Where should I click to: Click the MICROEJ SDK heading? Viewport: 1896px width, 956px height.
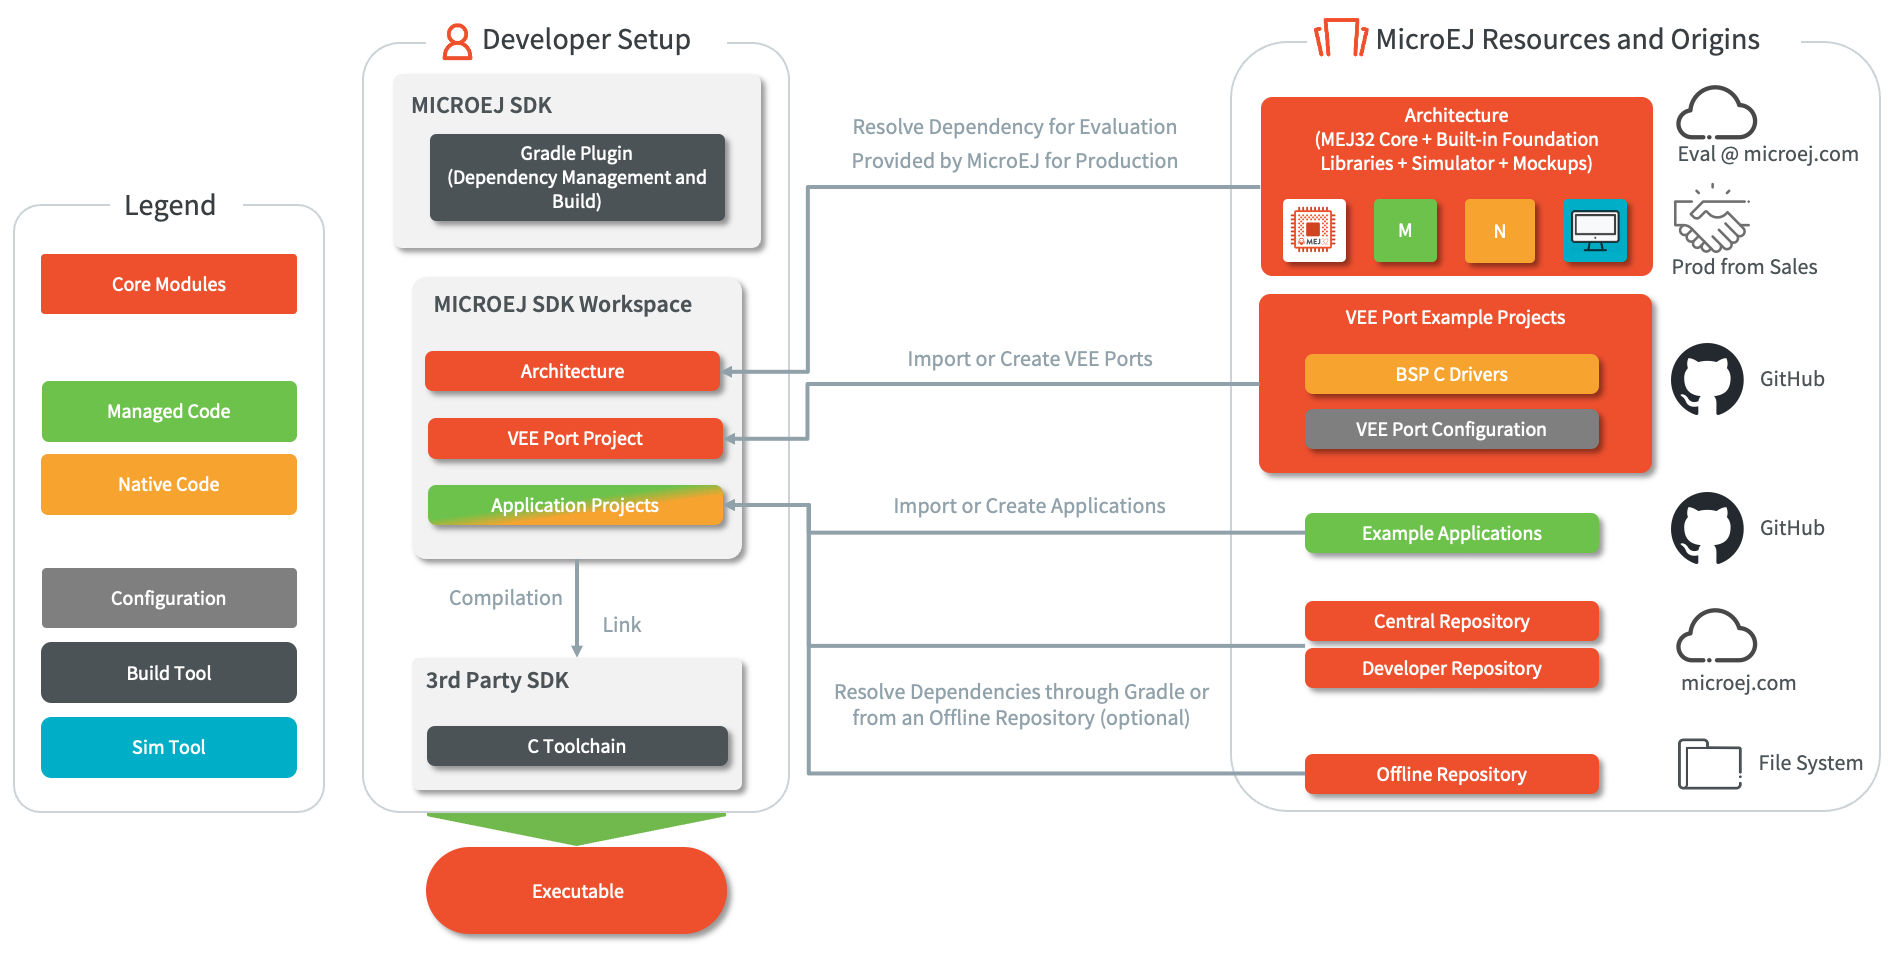click(481, 105)
